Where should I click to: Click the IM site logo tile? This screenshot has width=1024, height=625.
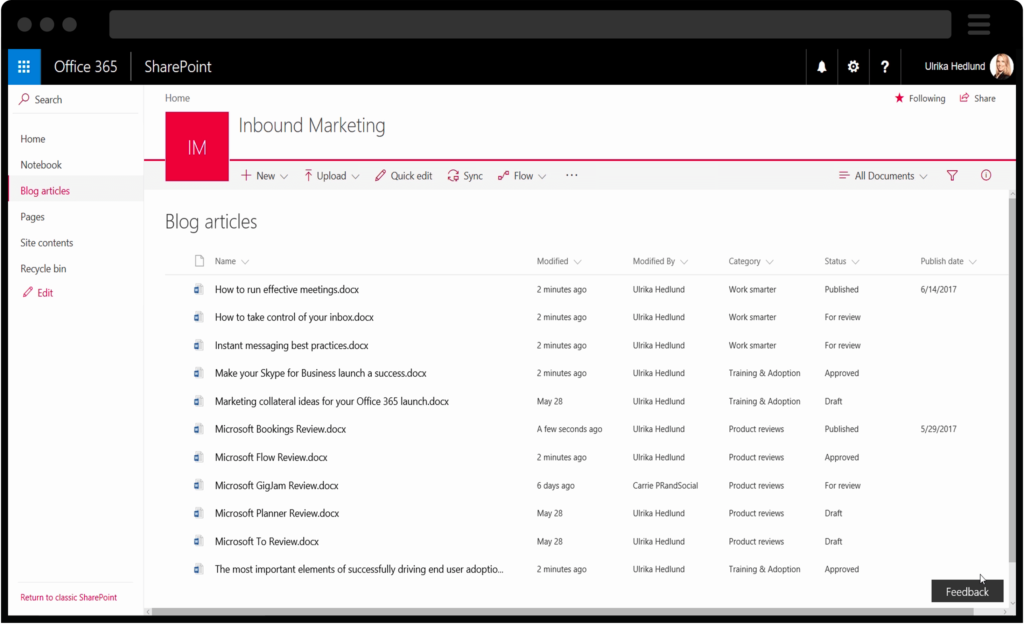[x=197, y=146]
